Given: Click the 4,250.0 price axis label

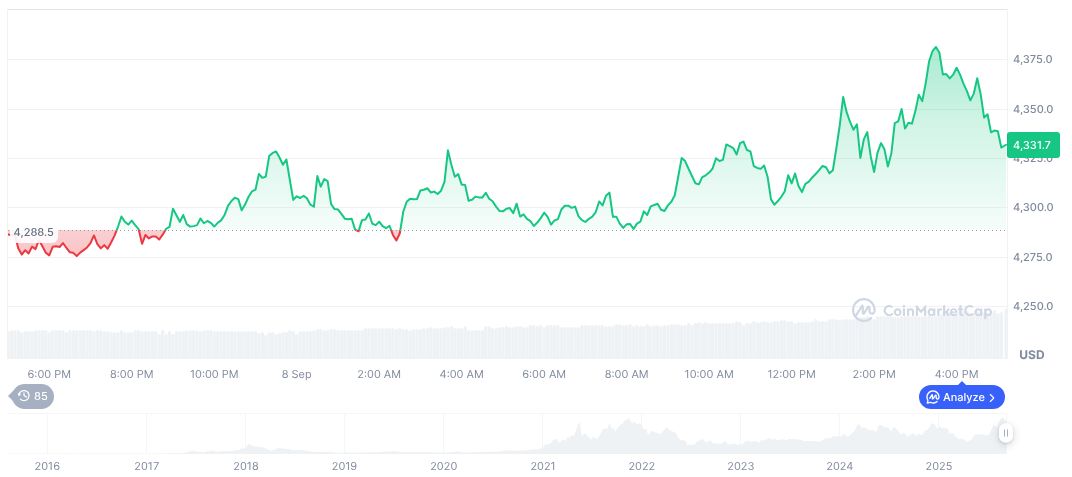Looking at the screenshot, I should (x=1032, y=306).
